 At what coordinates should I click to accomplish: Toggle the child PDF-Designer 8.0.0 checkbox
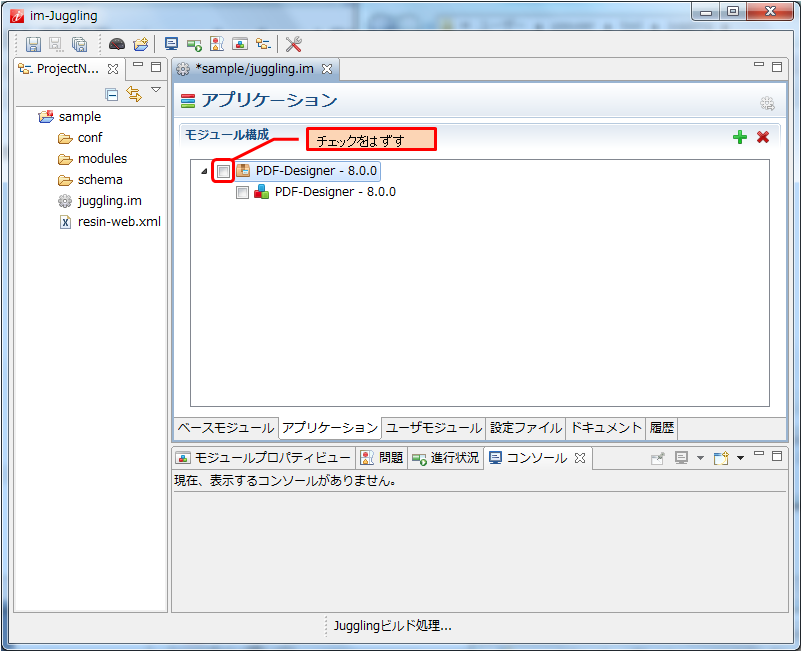[242, 192]
